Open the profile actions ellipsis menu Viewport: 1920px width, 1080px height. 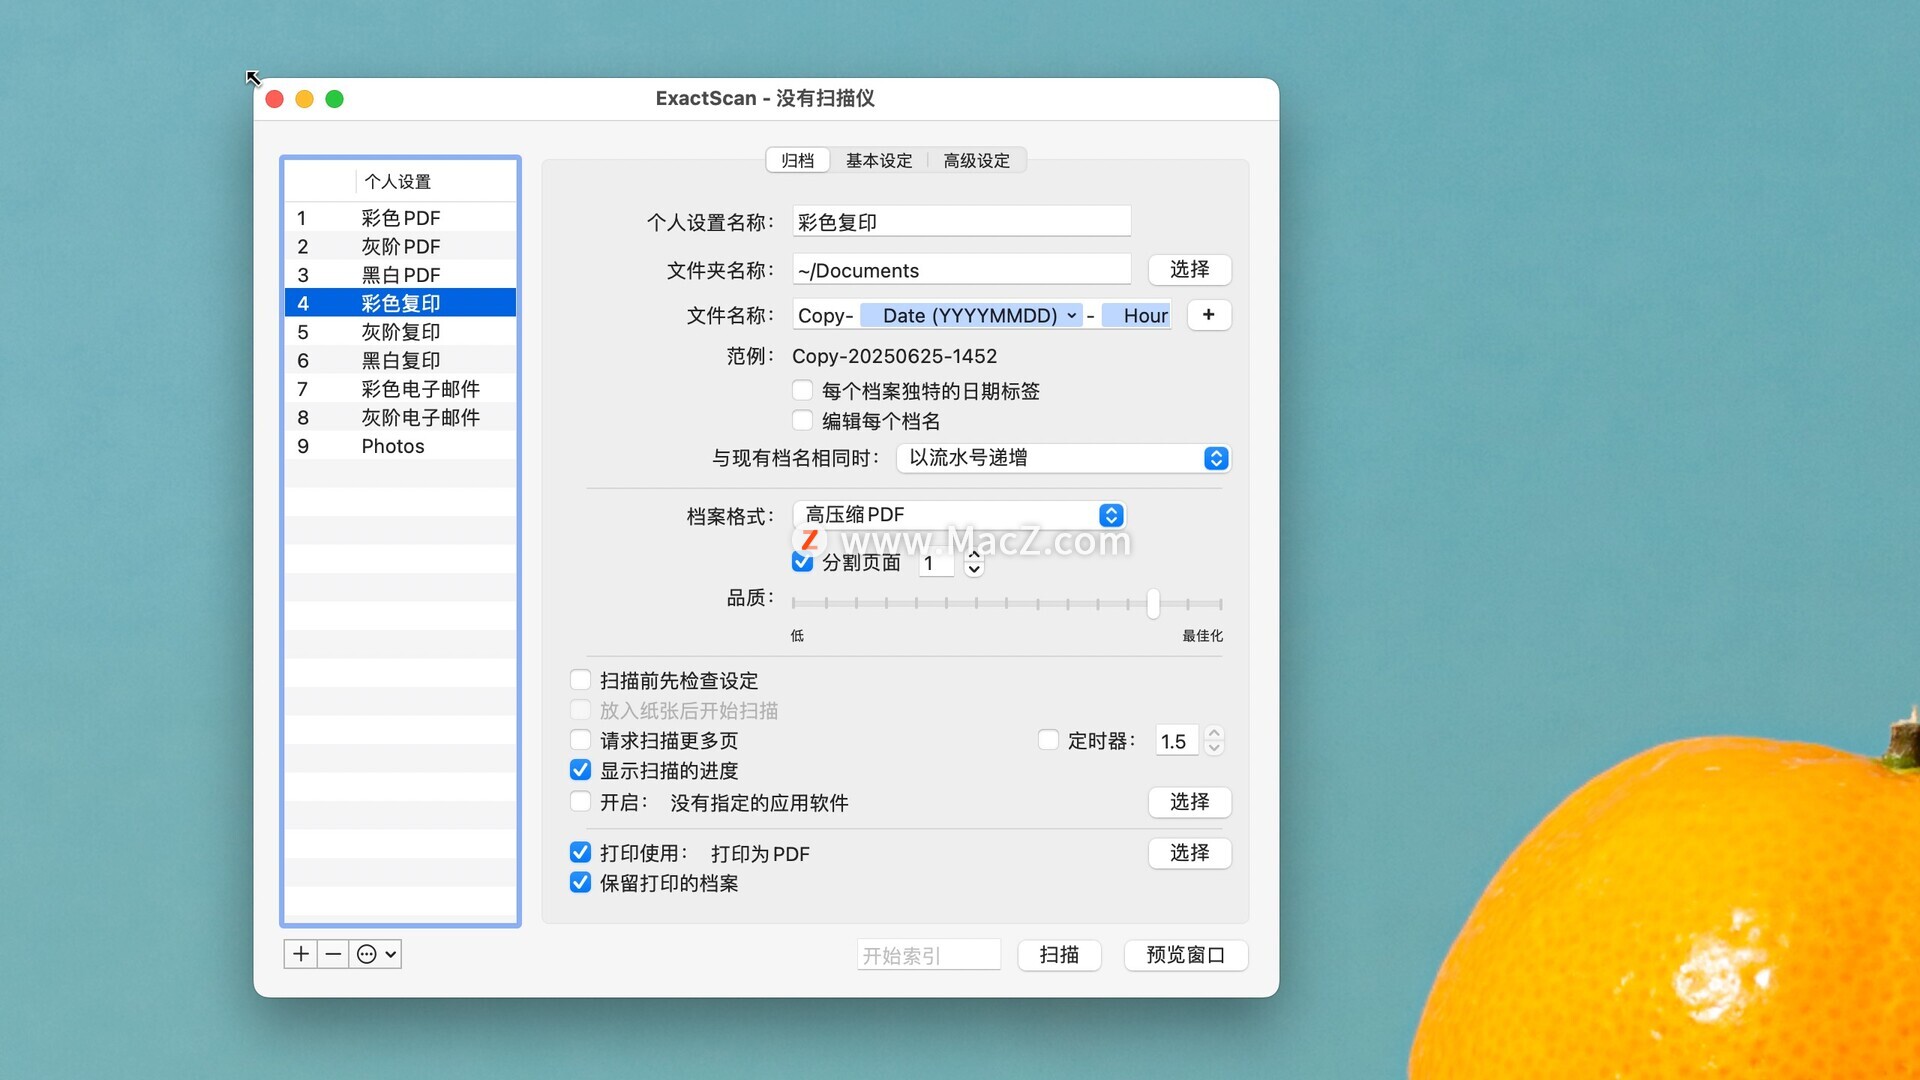point(376,954)
